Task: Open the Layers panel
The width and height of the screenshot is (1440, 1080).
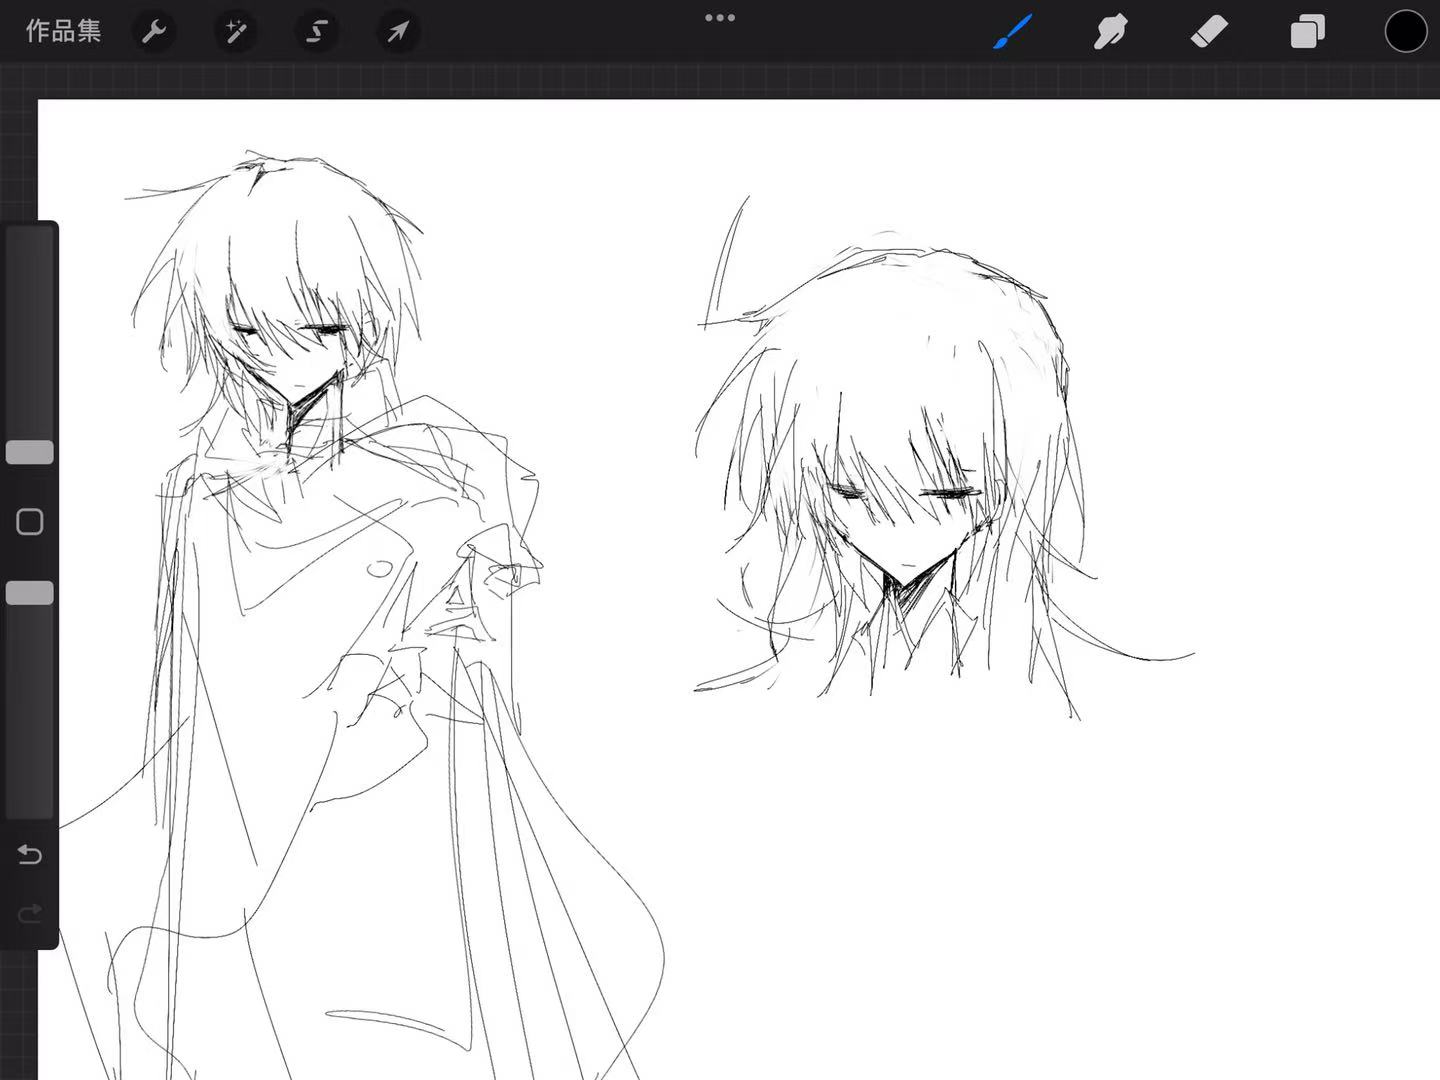Action: [1307, 31]
